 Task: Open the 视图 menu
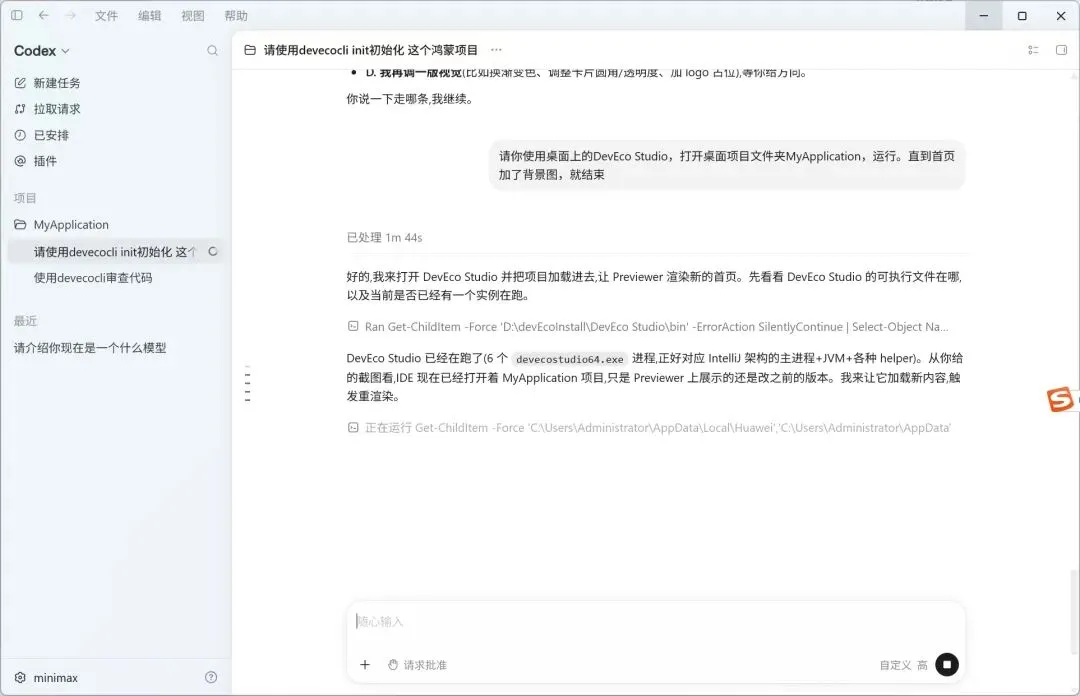pos(193,16)
